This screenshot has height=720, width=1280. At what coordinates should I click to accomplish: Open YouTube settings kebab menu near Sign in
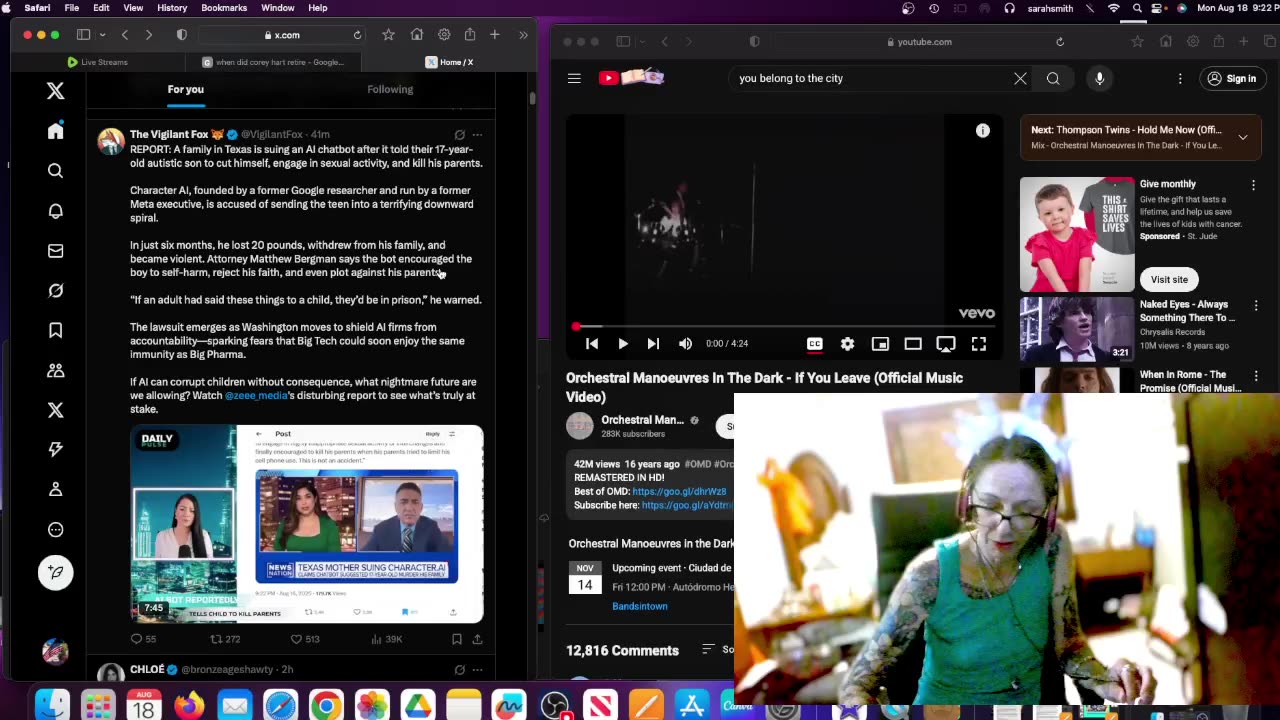click(1180, 78)
